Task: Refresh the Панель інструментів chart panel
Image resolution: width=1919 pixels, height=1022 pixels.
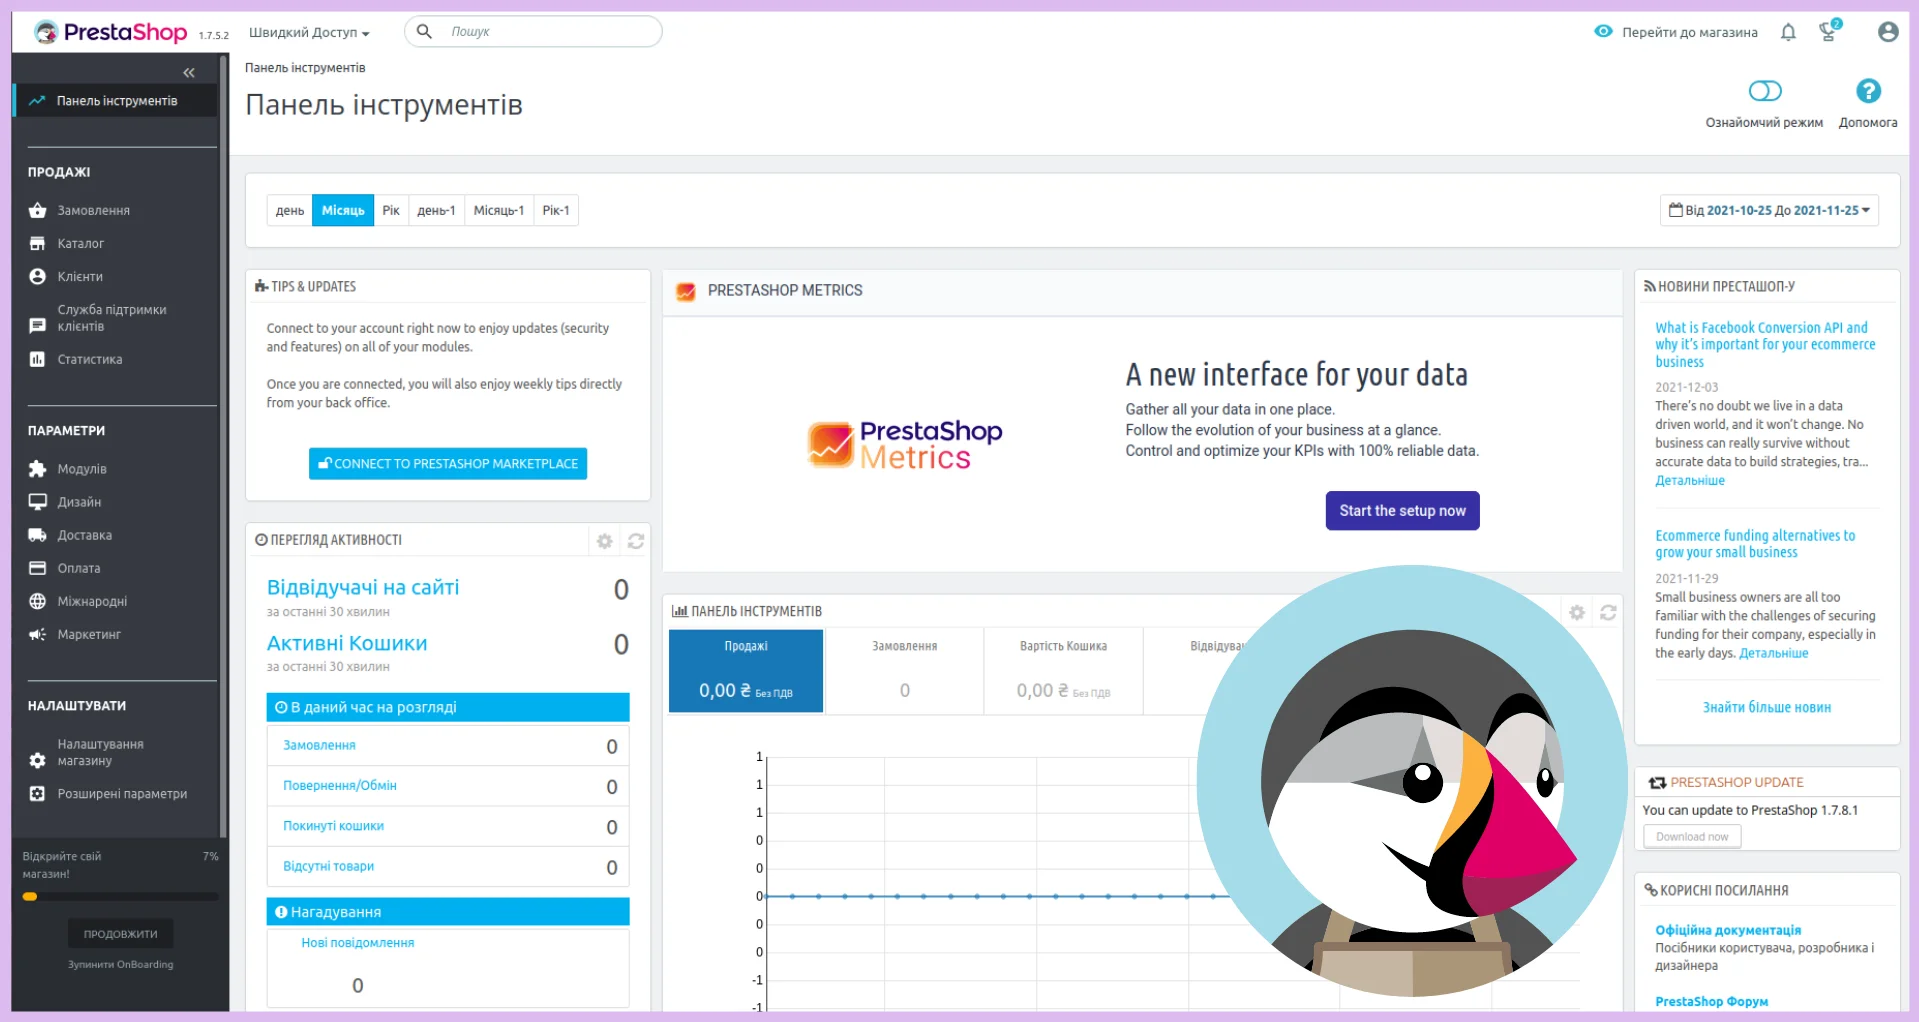Action: click(1608, 612)
